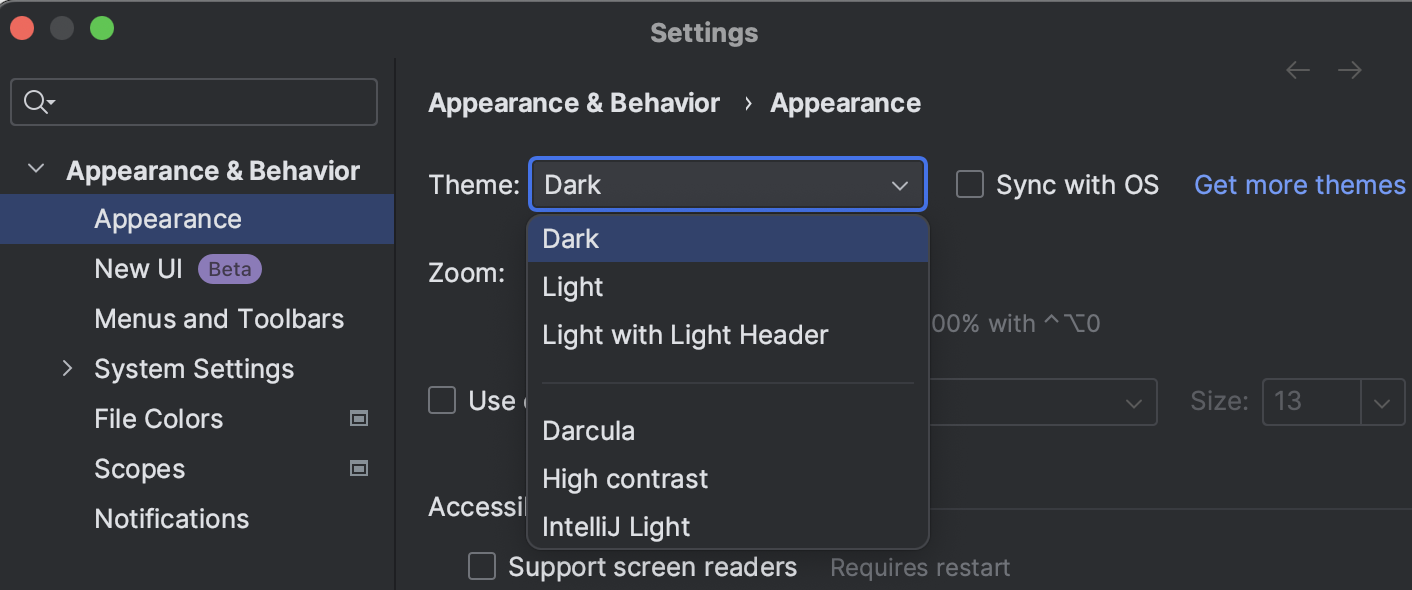Toggle the Use custom font checkbox
Screen dimensions: 1412x590
coord(442,400)
